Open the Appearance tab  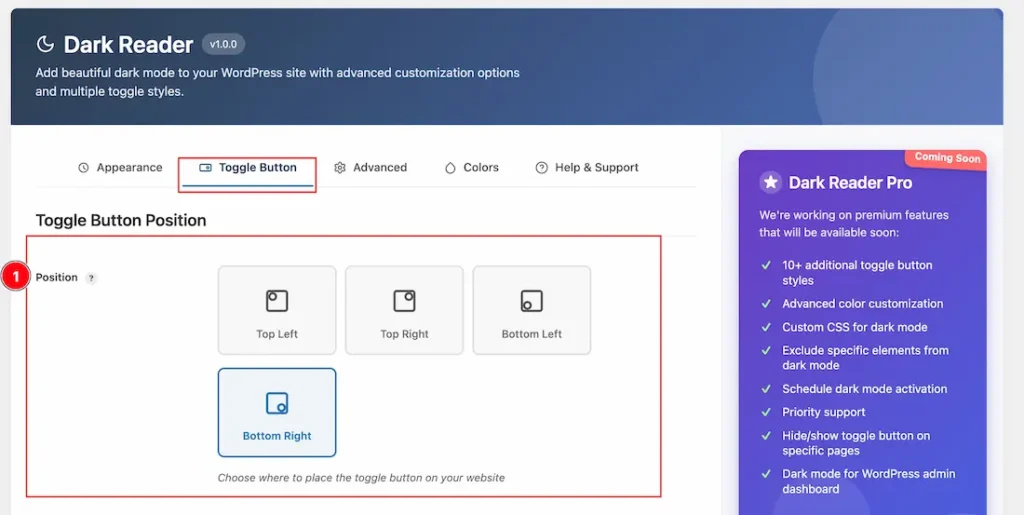point(120,168)
